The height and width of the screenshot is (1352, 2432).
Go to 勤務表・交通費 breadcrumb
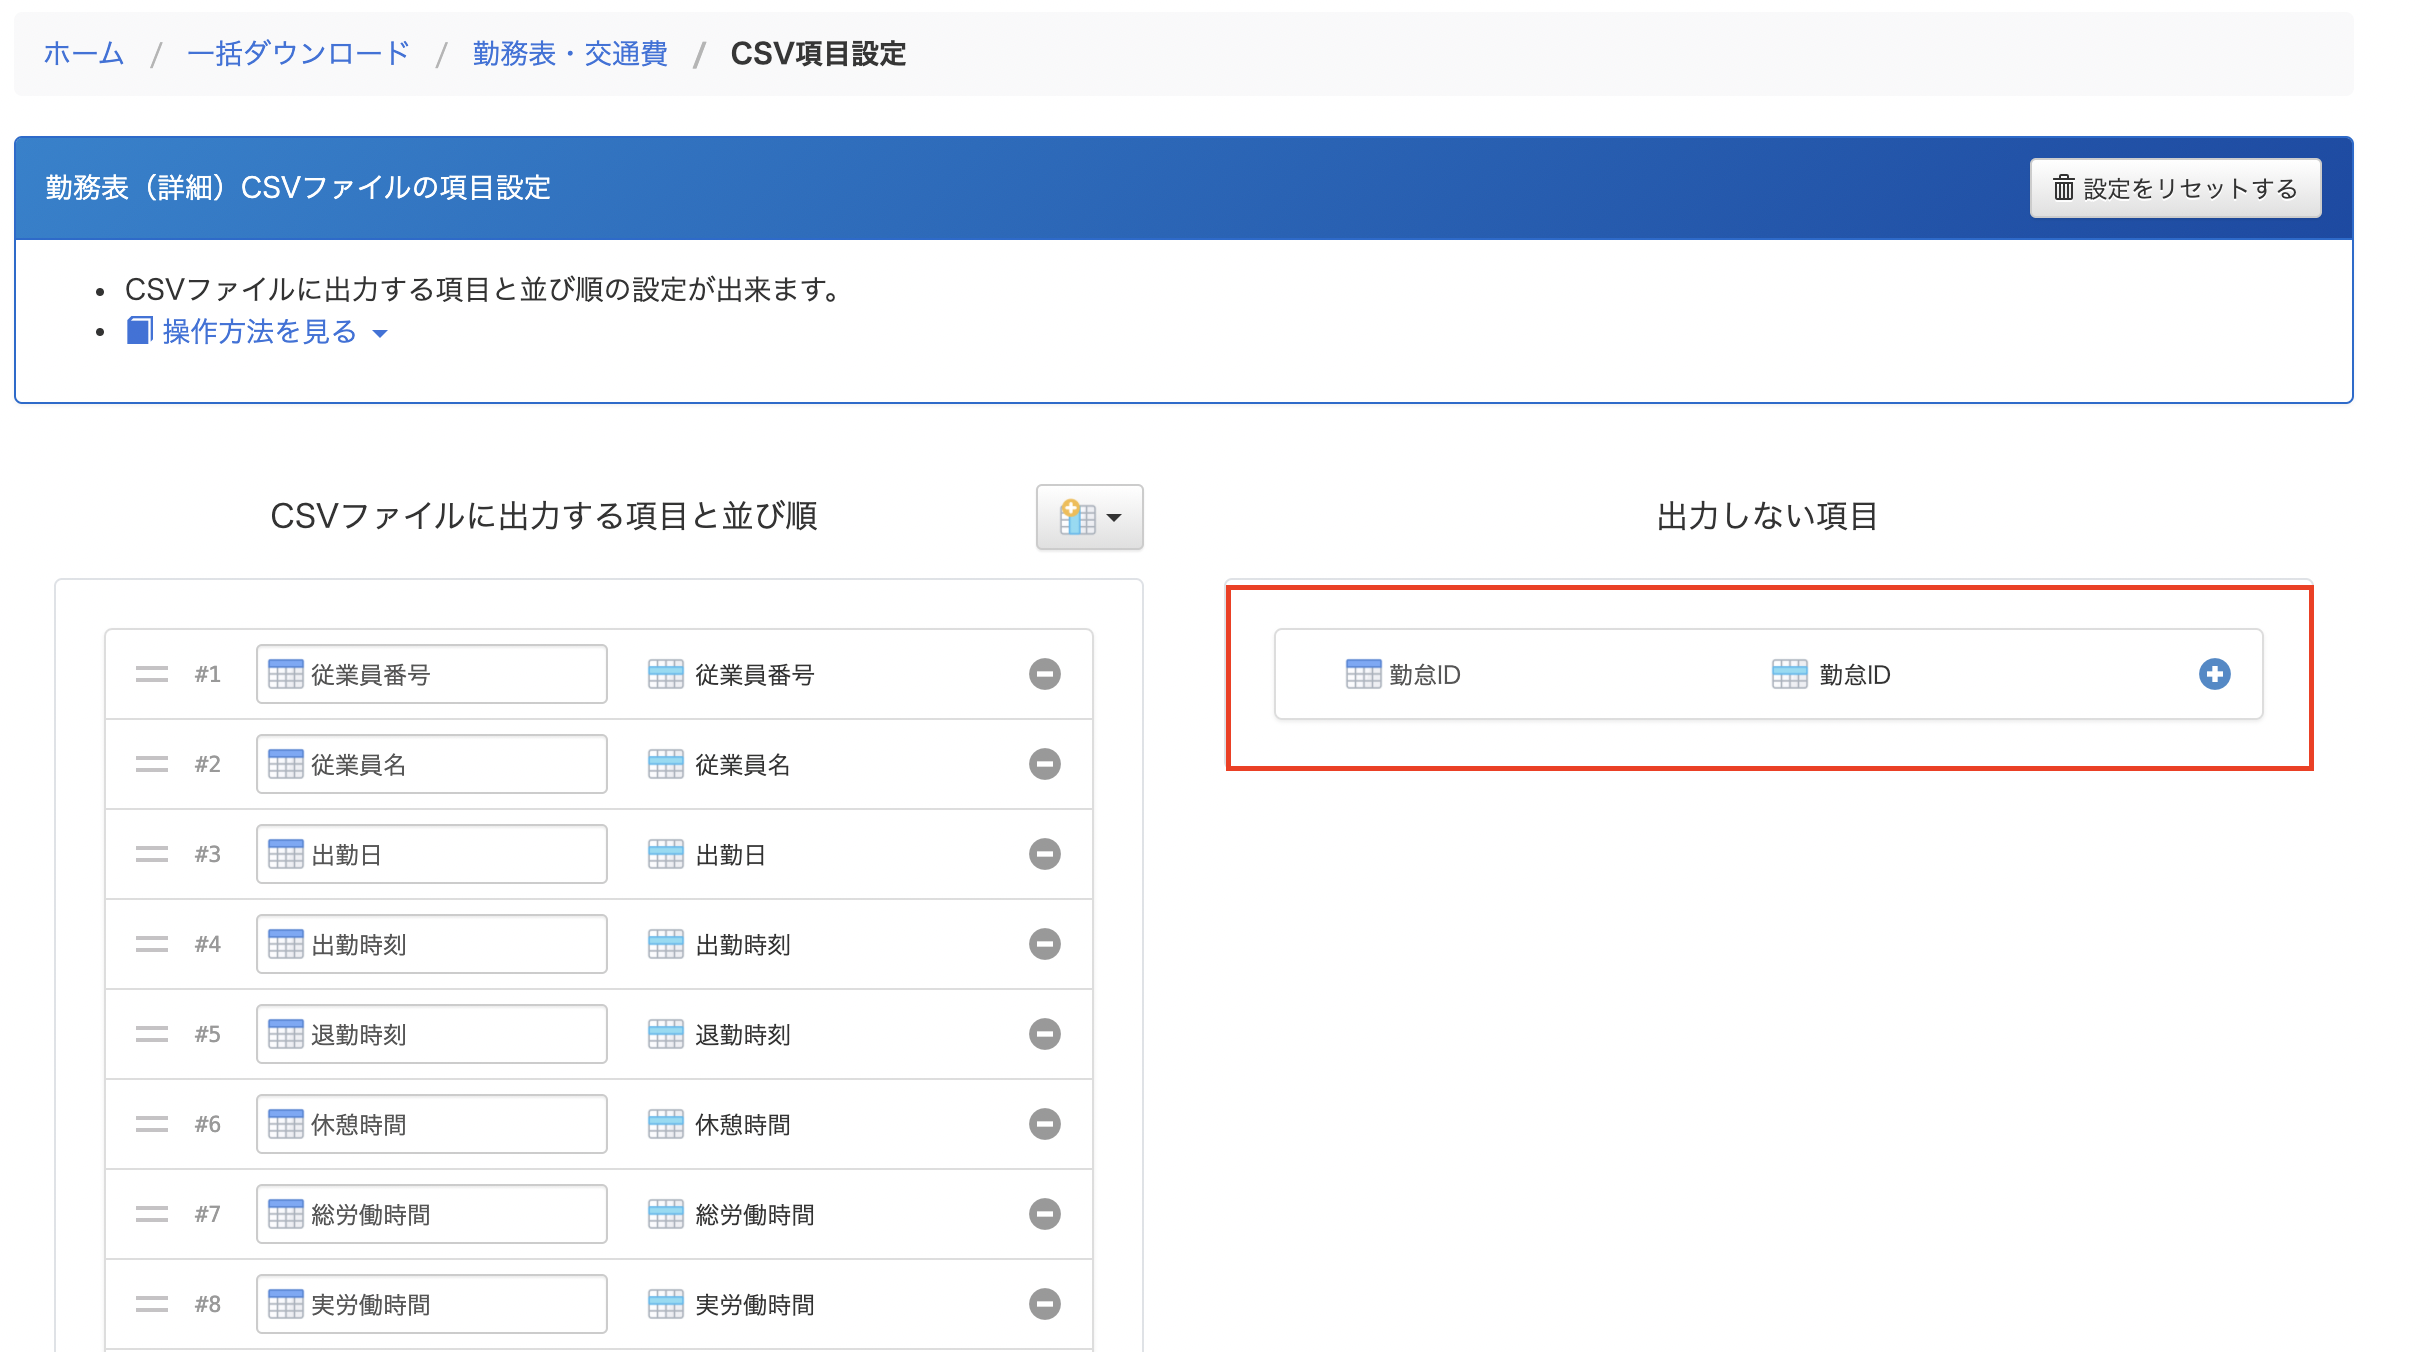click(x=570, y=53)
